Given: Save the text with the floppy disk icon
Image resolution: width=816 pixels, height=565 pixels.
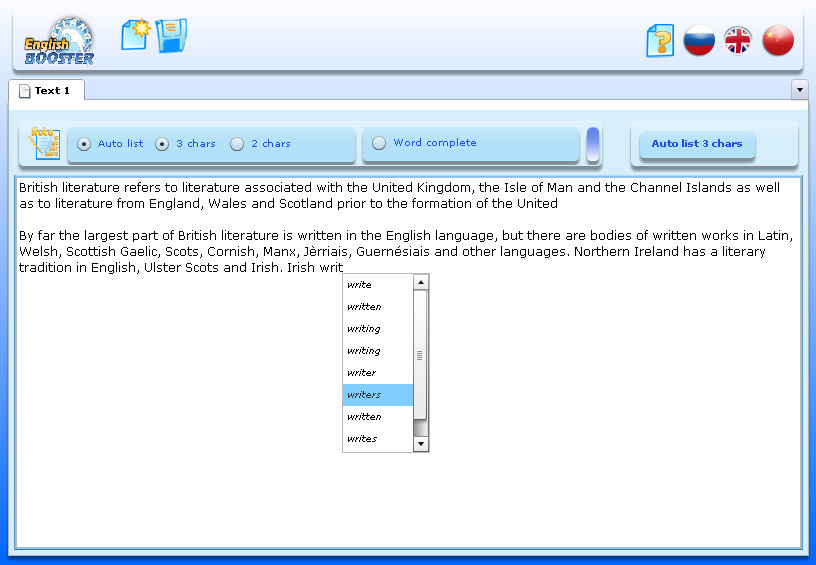Looking at the screenshot, I should click(x=172, y=36).
